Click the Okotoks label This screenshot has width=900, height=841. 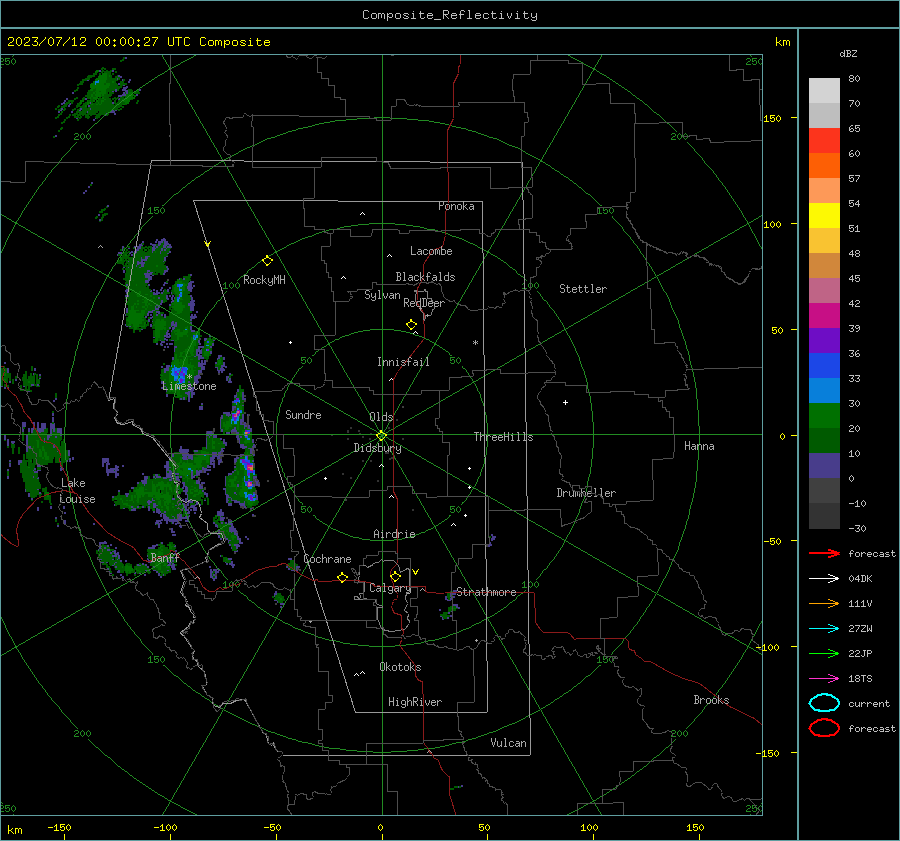click(x=400, y=667)
